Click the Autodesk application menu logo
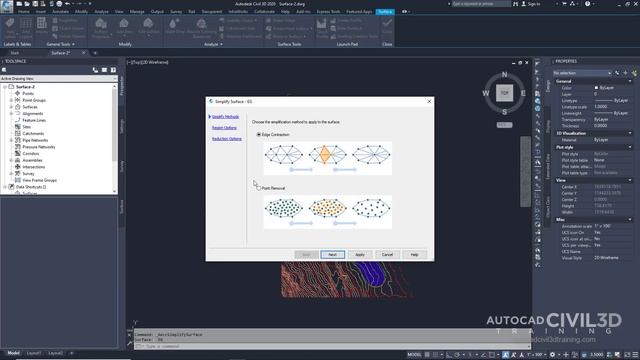The width and height of the screenshot is (640, 360). pyautogui.click(x=6, y=6)
